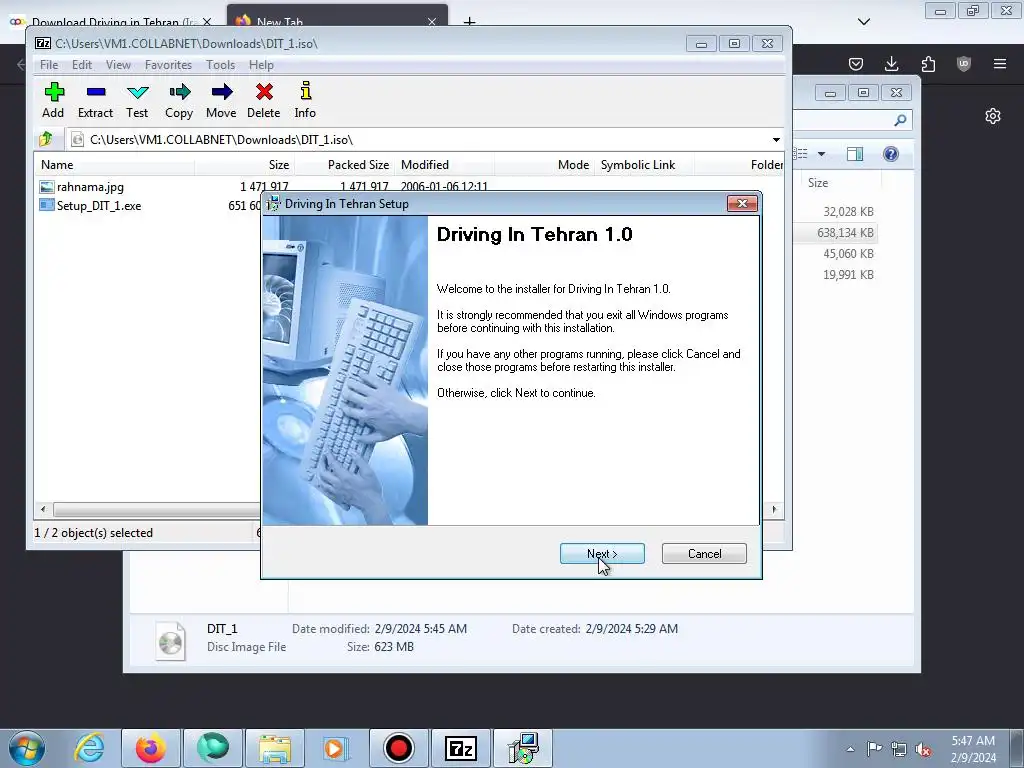Click the Extract toolbar icon
This screenshot has height=768, width=1024.
[95, 100]
